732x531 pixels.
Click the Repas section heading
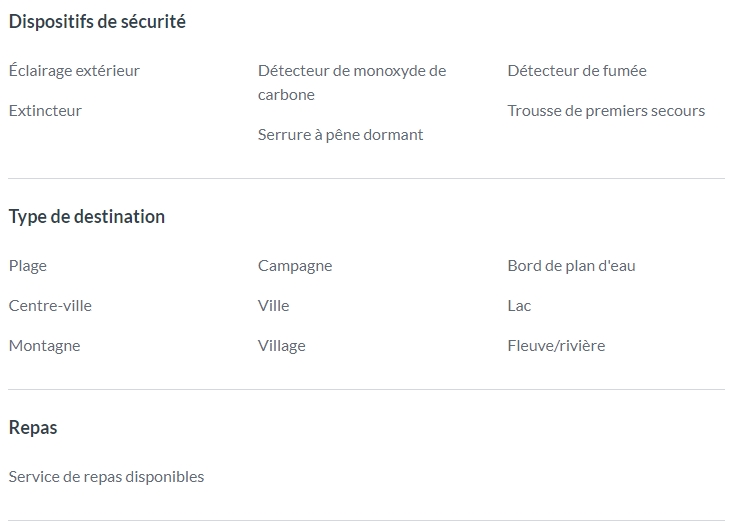tap(33, 428)
